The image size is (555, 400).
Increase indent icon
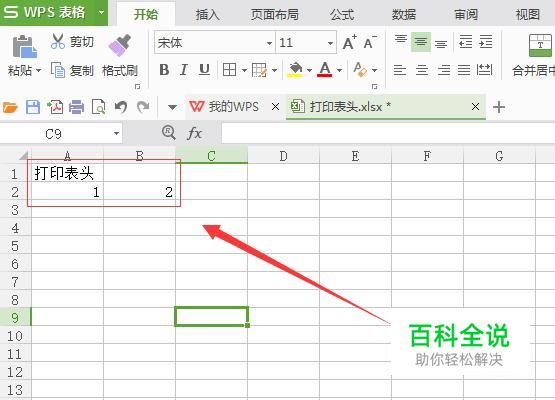tap(486, 42)
